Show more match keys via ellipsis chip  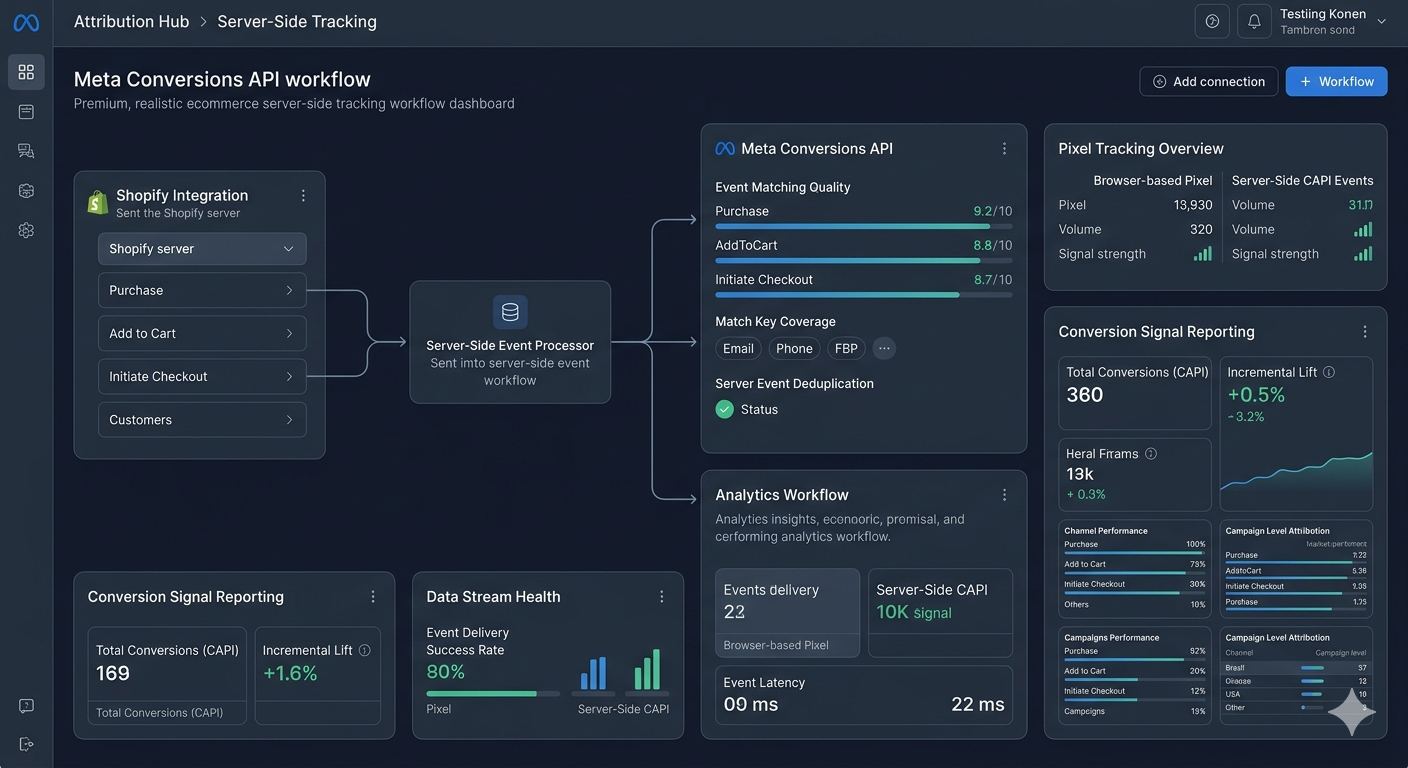click(x=884, y=348)
